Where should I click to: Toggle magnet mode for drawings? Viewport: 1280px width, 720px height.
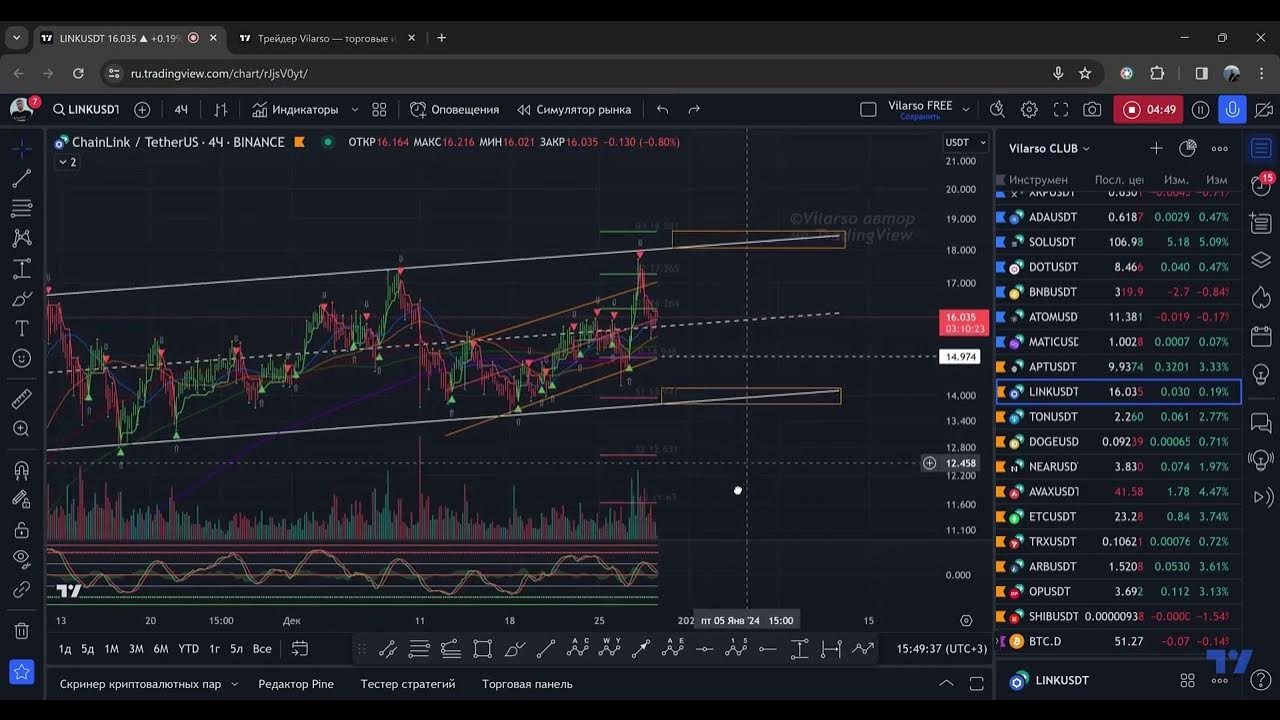(x=21, y=471)
